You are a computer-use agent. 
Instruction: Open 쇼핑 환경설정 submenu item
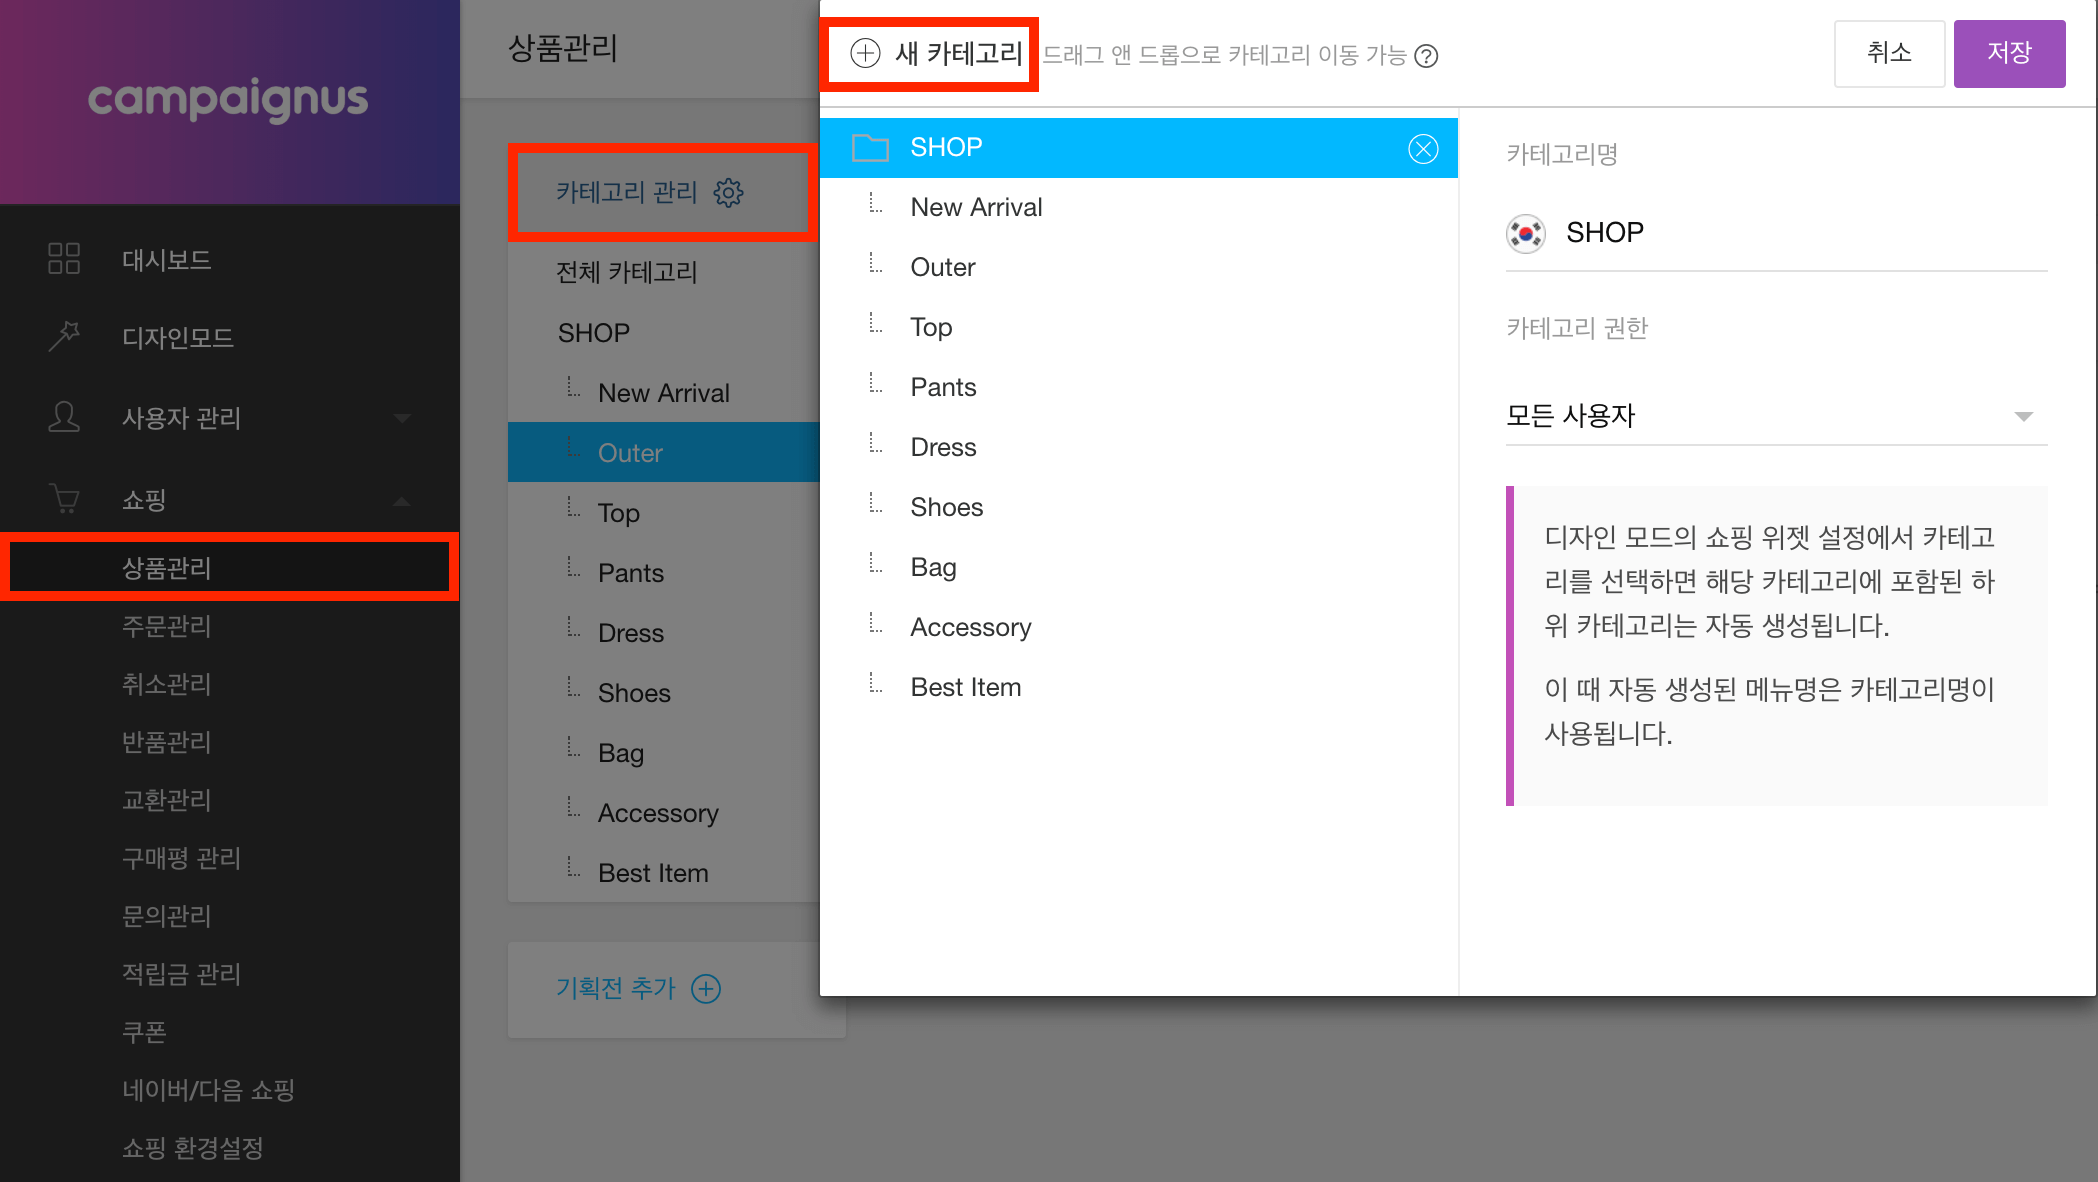coord(193,1148)
